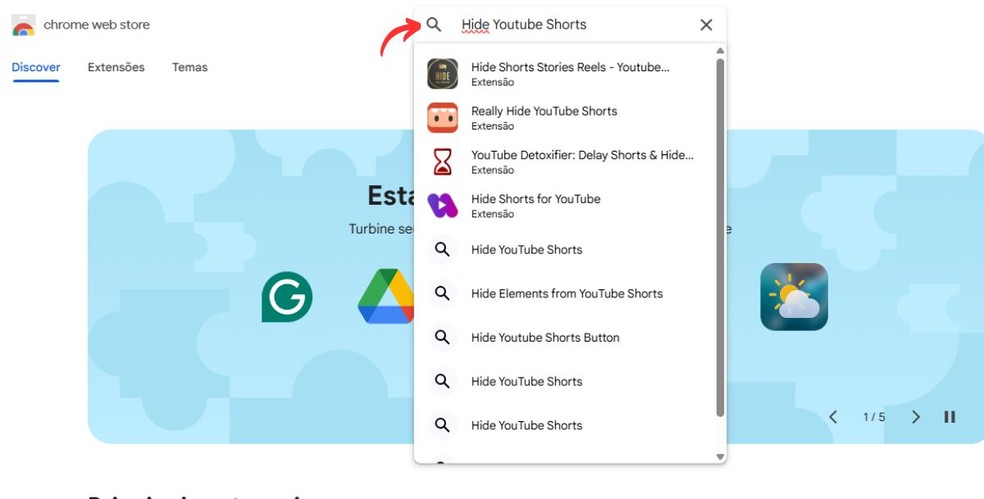Click the Hide Shorts Stories Reels extension icon
984x499 pixels.
click(442, 74)
